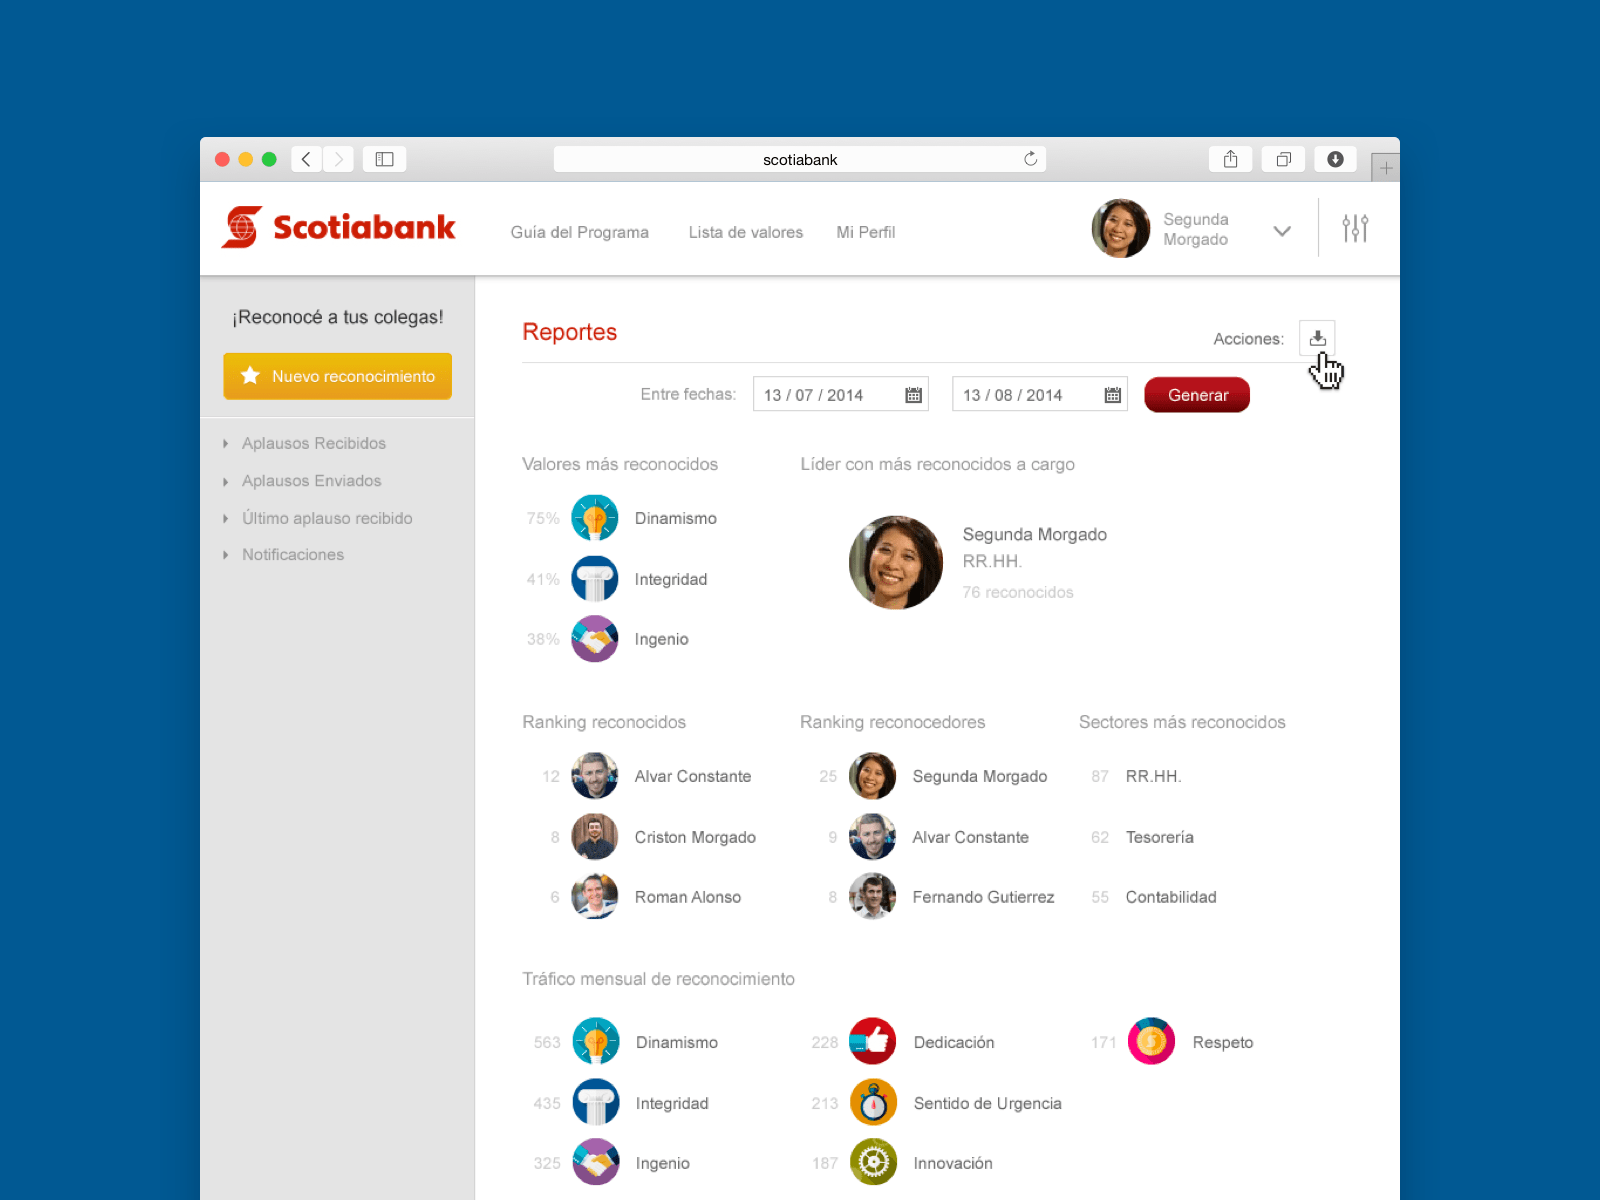
Task: Expand Aplausos Enviados in the sidebar
Action: coord(312,481)
